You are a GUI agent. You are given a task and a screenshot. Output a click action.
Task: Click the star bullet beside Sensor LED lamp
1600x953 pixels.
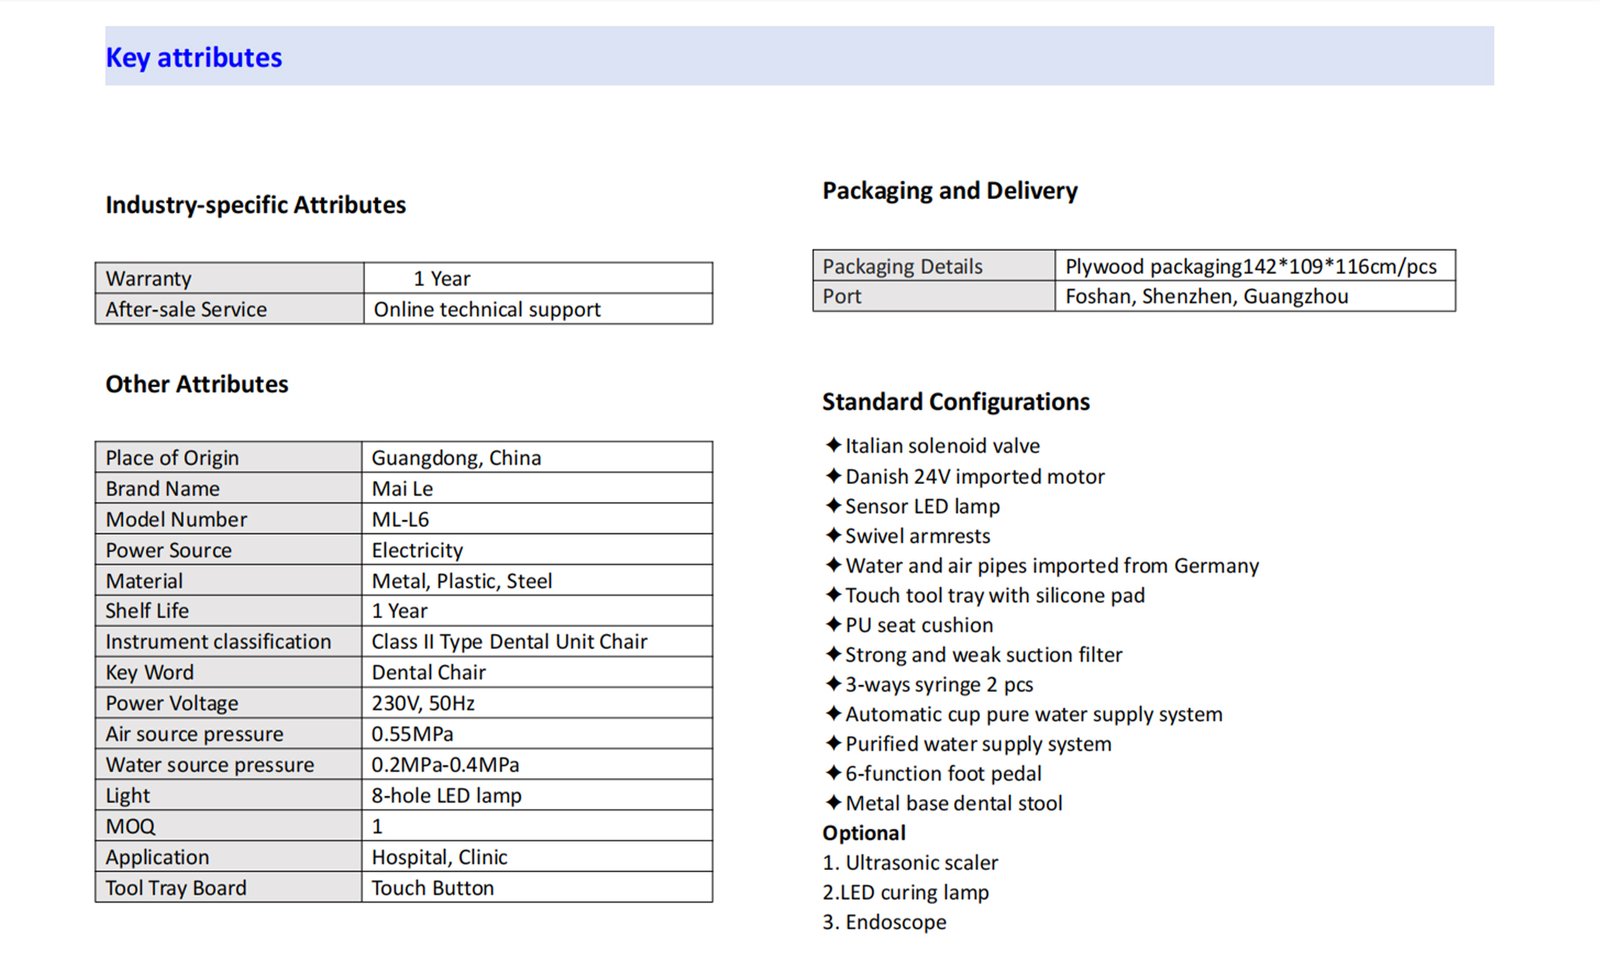pos(833,505)
